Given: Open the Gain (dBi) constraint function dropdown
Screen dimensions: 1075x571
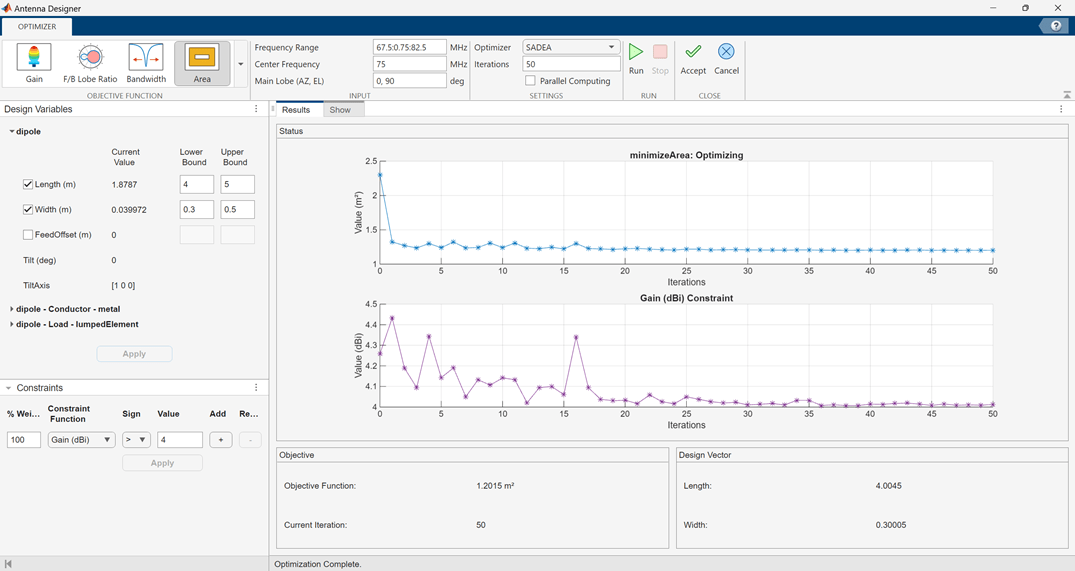Looking at the screenshot, I should pyautogui.click(x=81, y=440).
